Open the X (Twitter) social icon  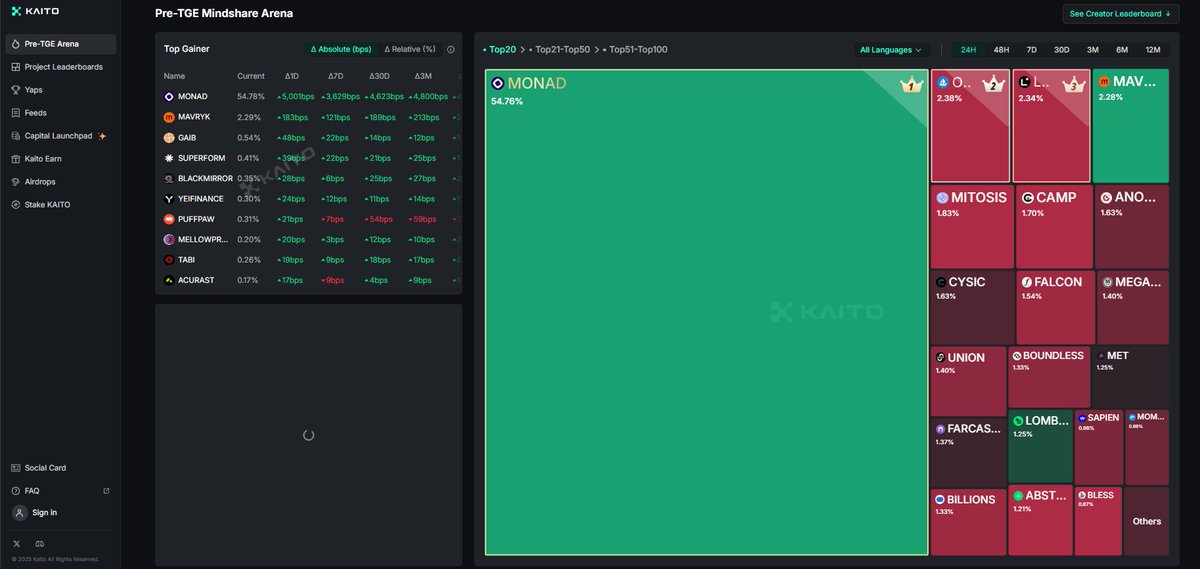coord(16,544)
